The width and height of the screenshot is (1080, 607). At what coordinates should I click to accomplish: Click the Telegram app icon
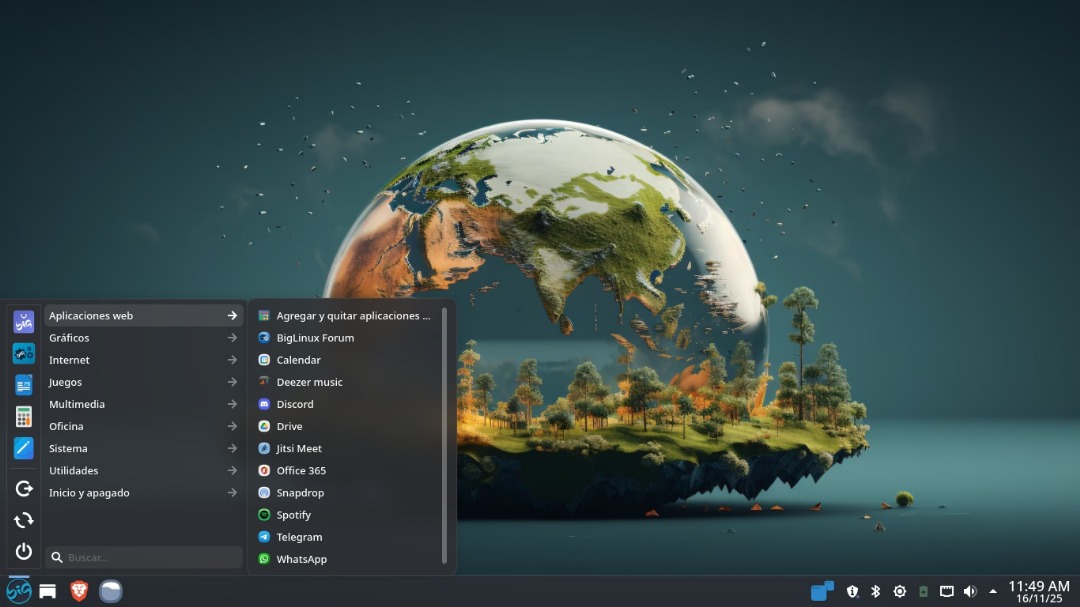point(264,537)
